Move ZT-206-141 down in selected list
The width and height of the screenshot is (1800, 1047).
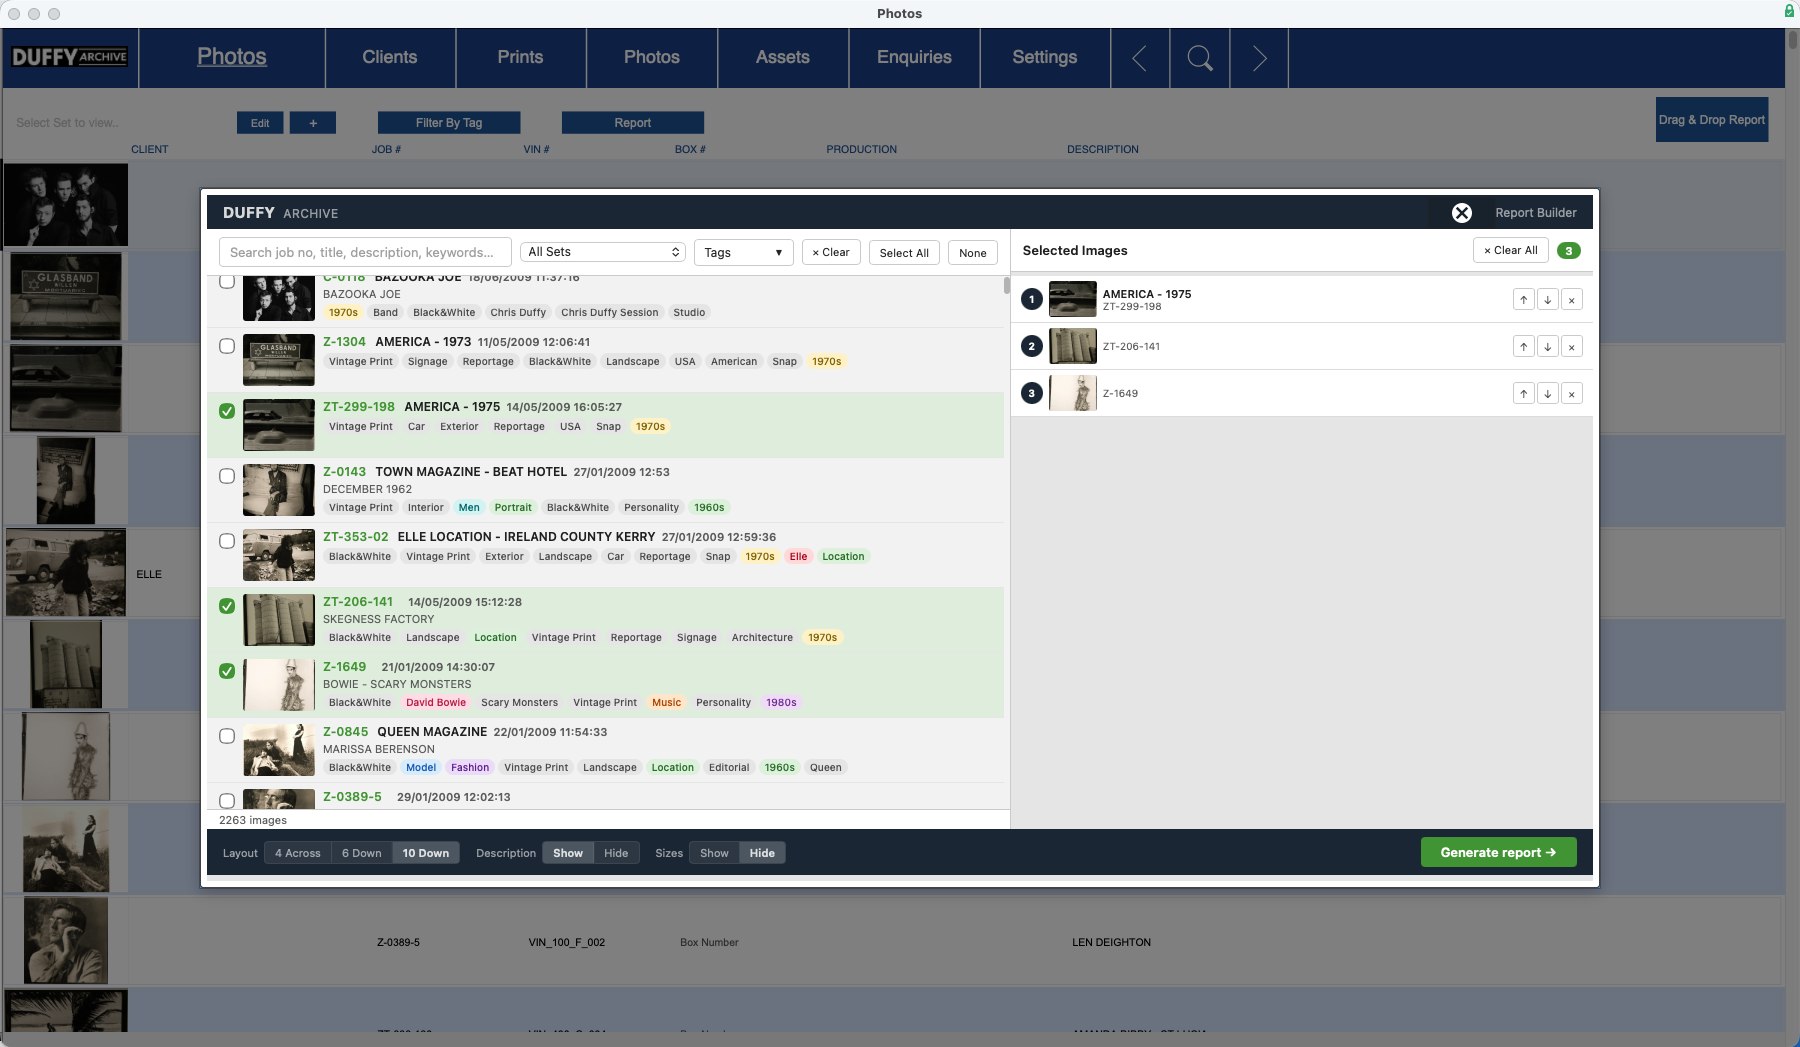(1547, 347)
